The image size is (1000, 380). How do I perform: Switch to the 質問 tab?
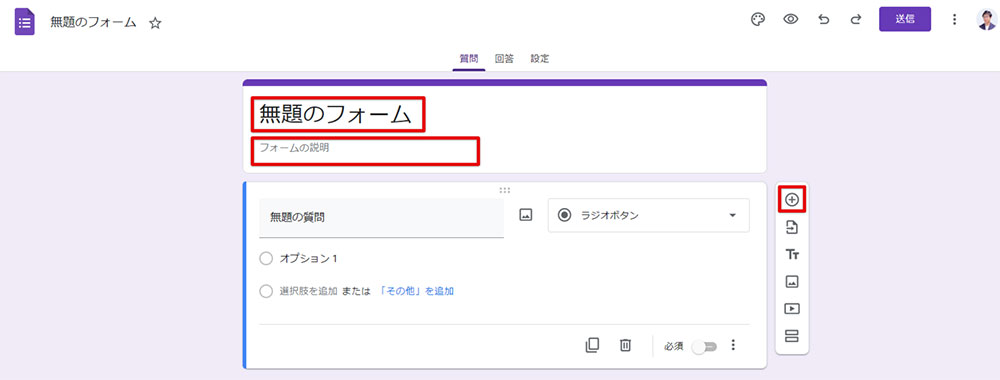pyautogui.click(x=469, y=59)
